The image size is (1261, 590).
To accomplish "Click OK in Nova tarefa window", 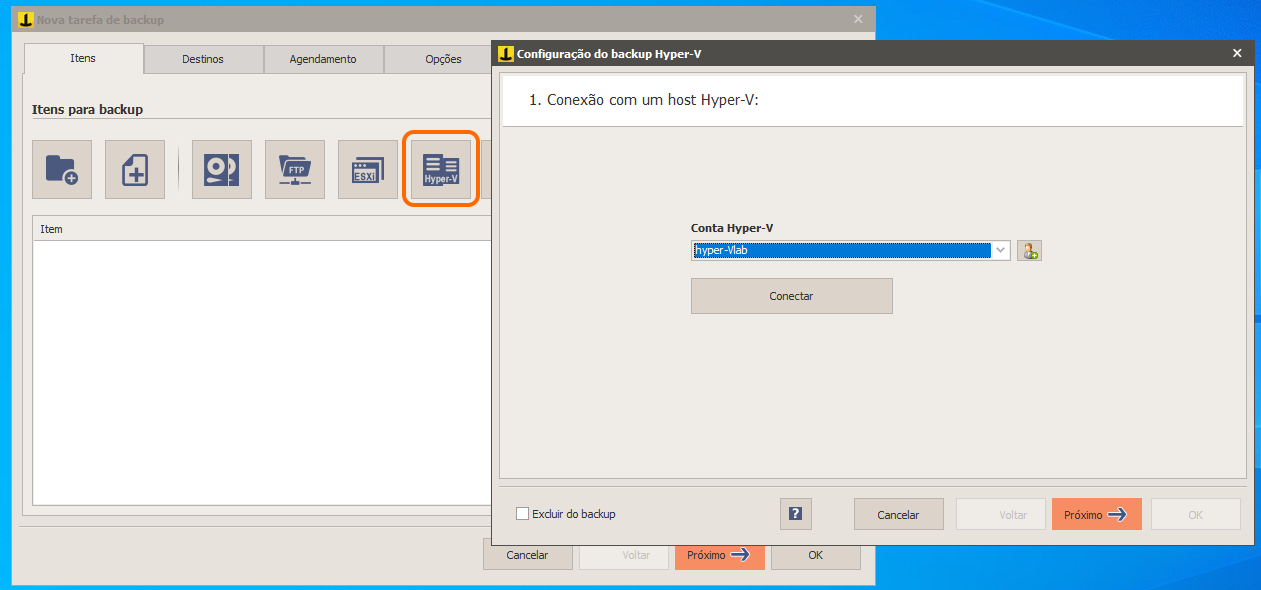I will (816, 555).
